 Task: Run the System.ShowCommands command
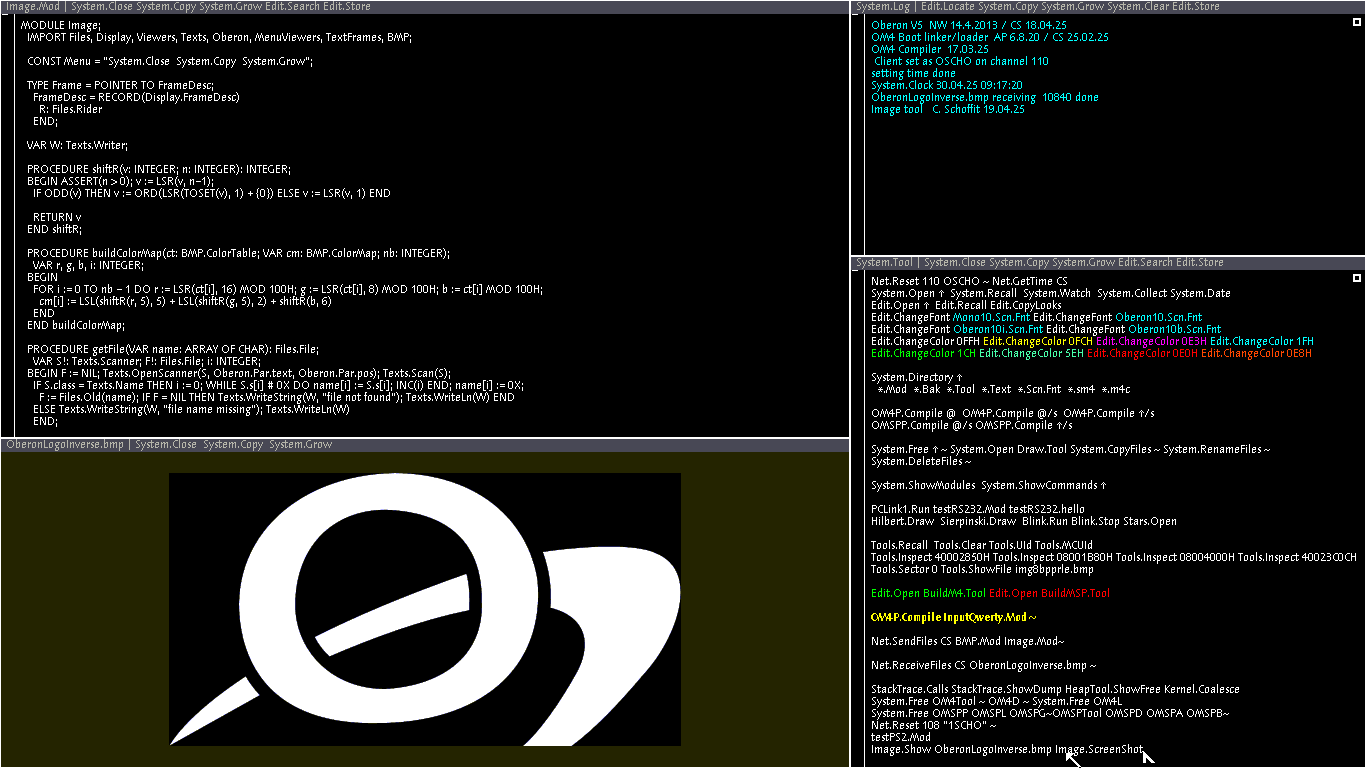(1040, 486)
